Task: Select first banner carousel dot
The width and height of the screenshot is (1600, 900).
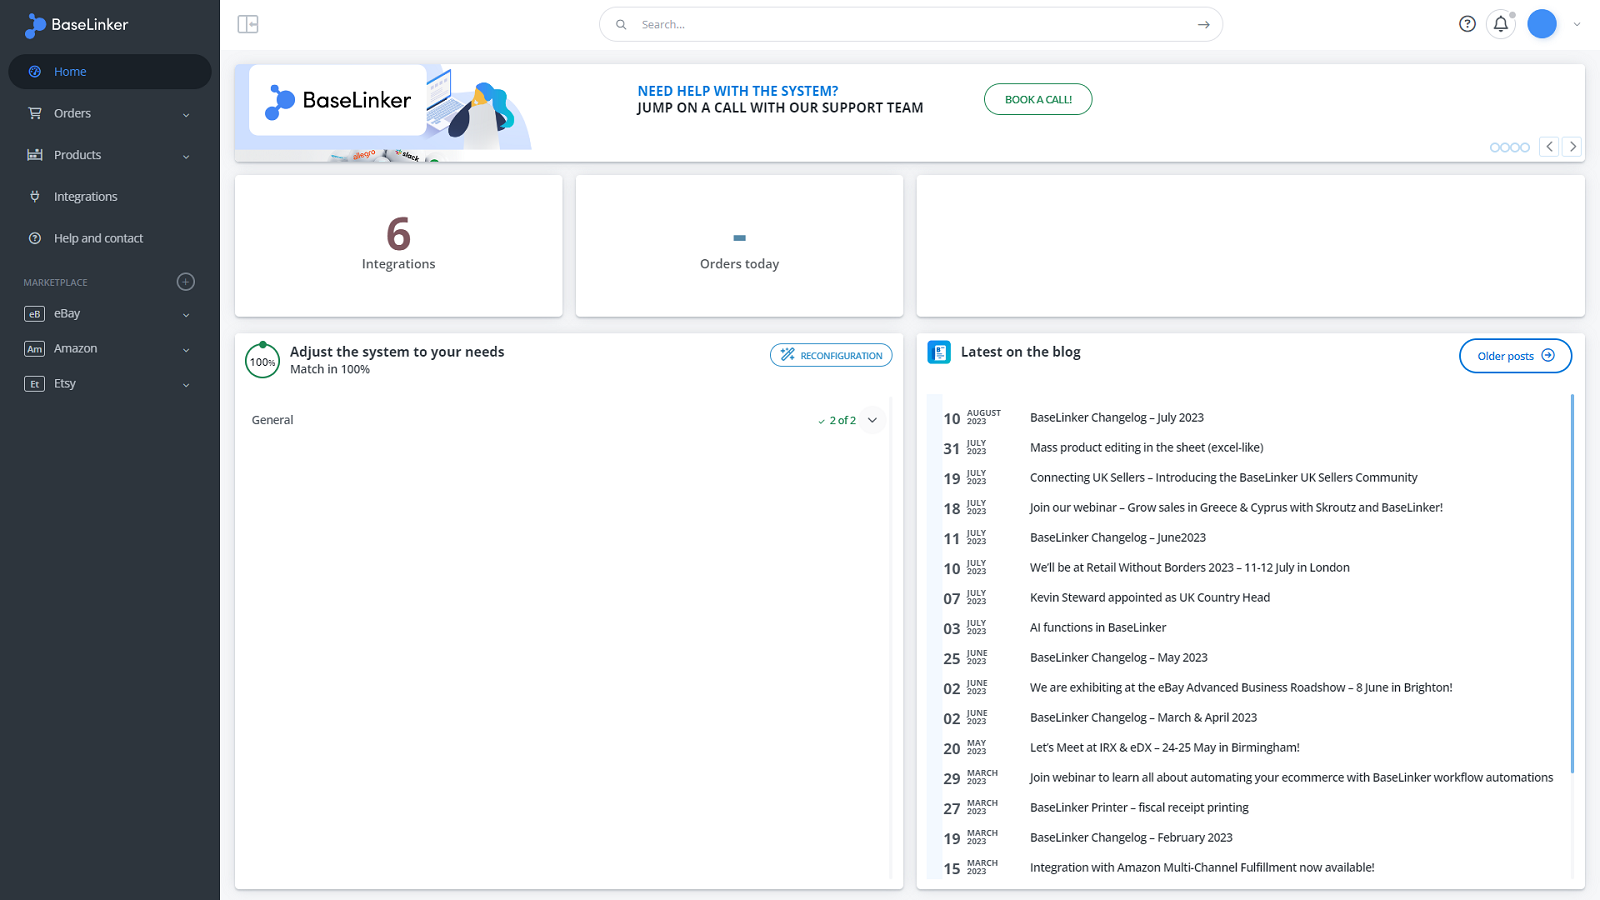Action: 1495,148
